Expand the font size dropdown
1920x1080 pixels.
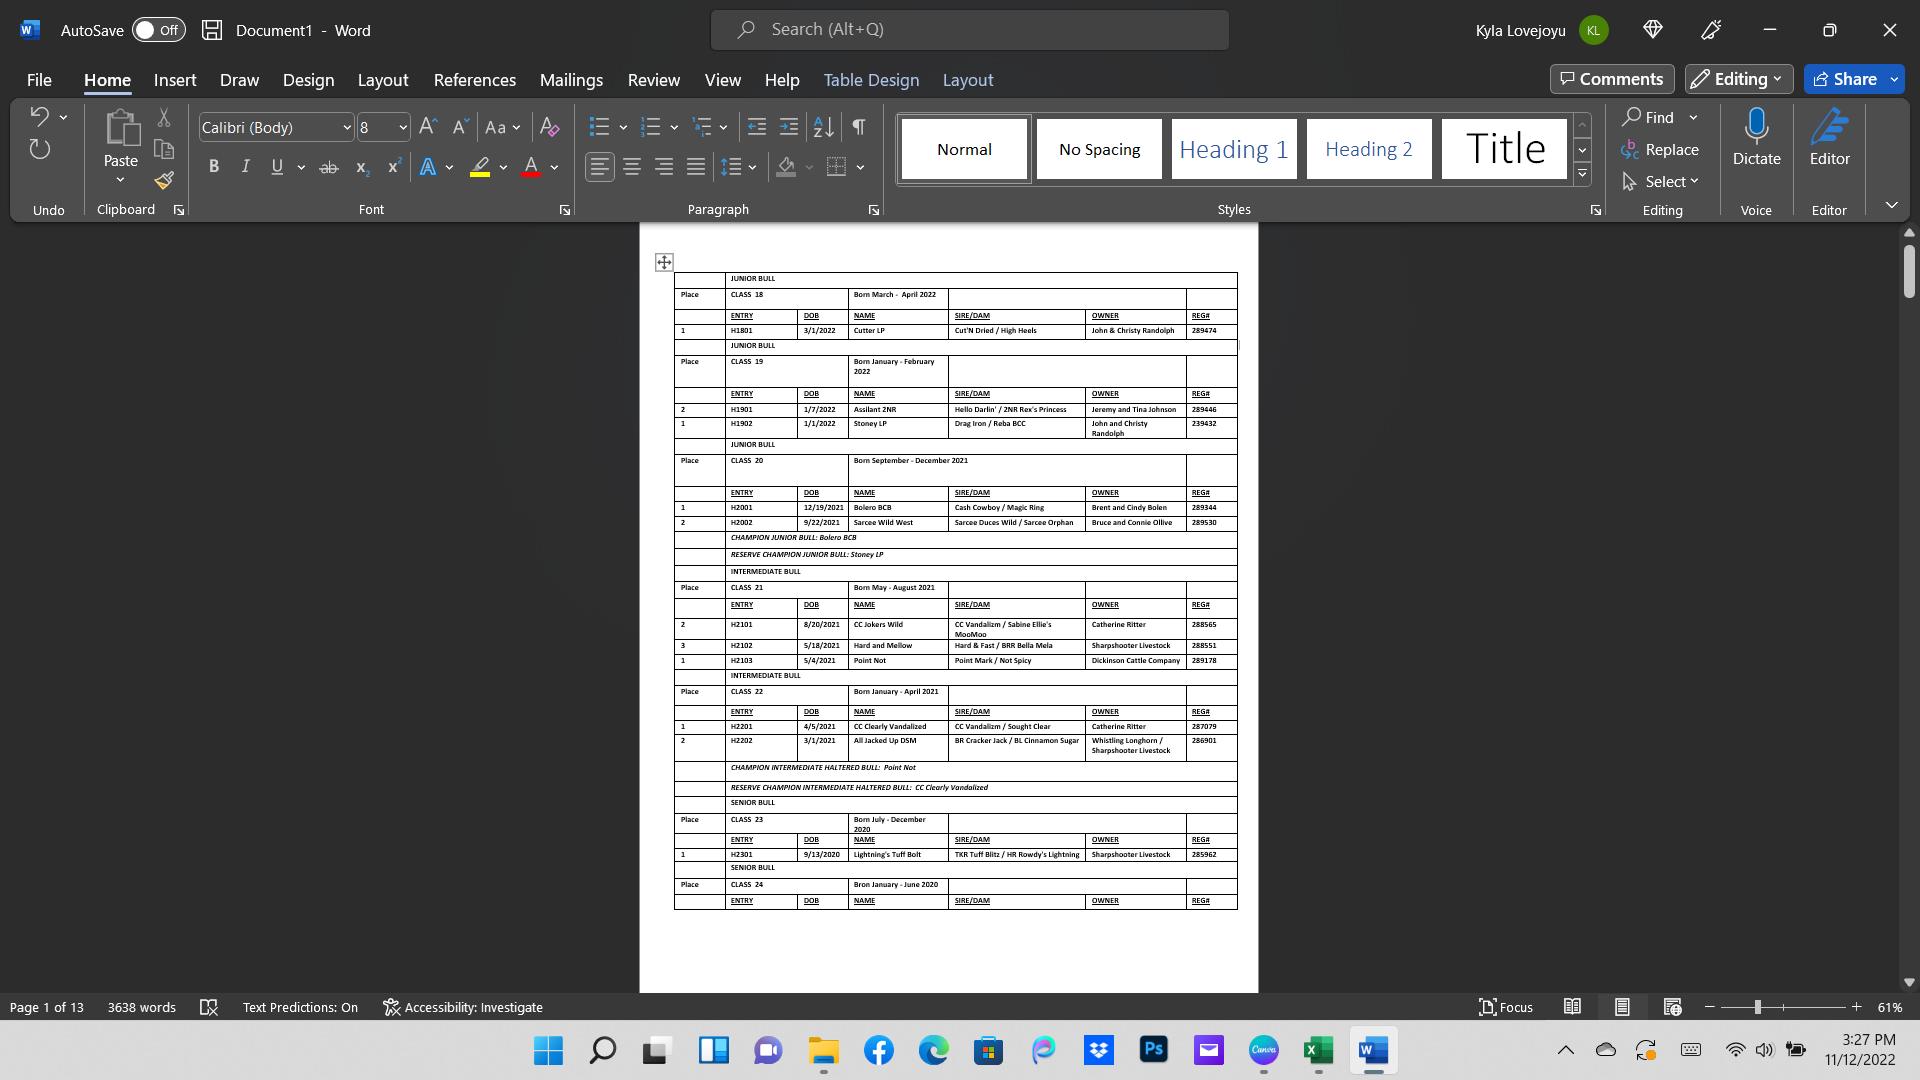pyautogui.click(x=402, y=128)
